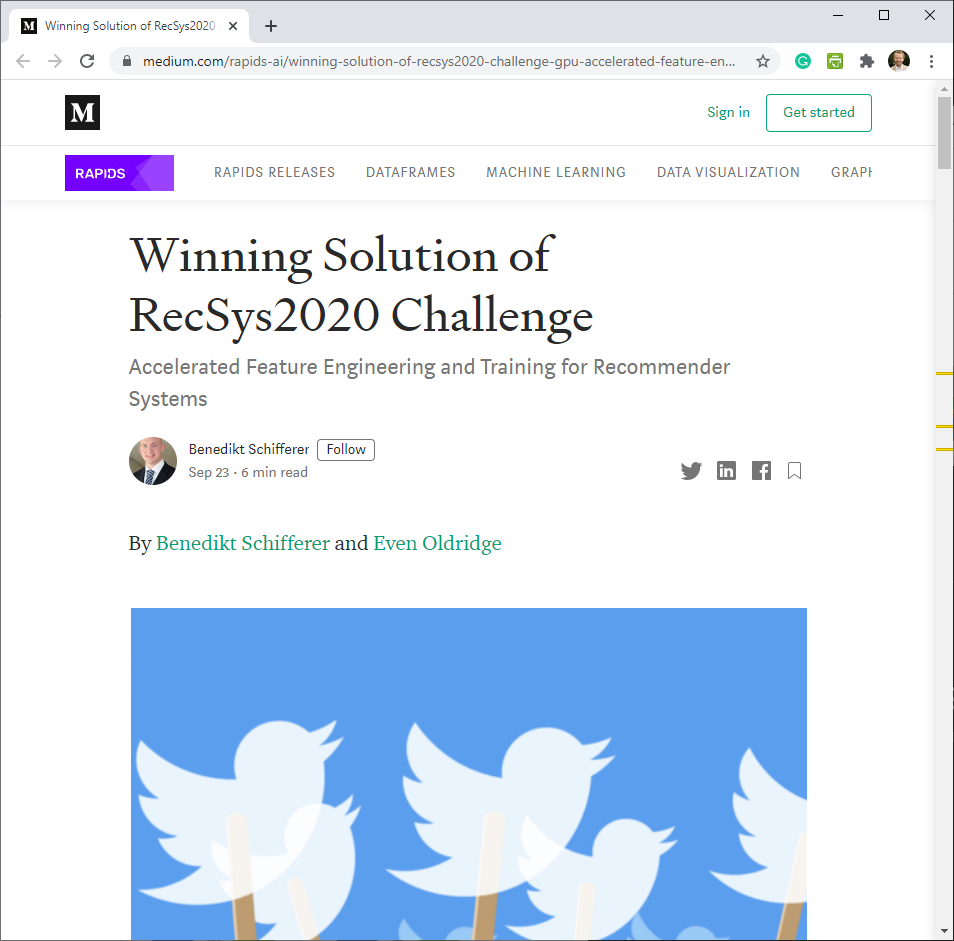
Task: Open the MACHINE LEARNING section
Action: tap(556, 173)
